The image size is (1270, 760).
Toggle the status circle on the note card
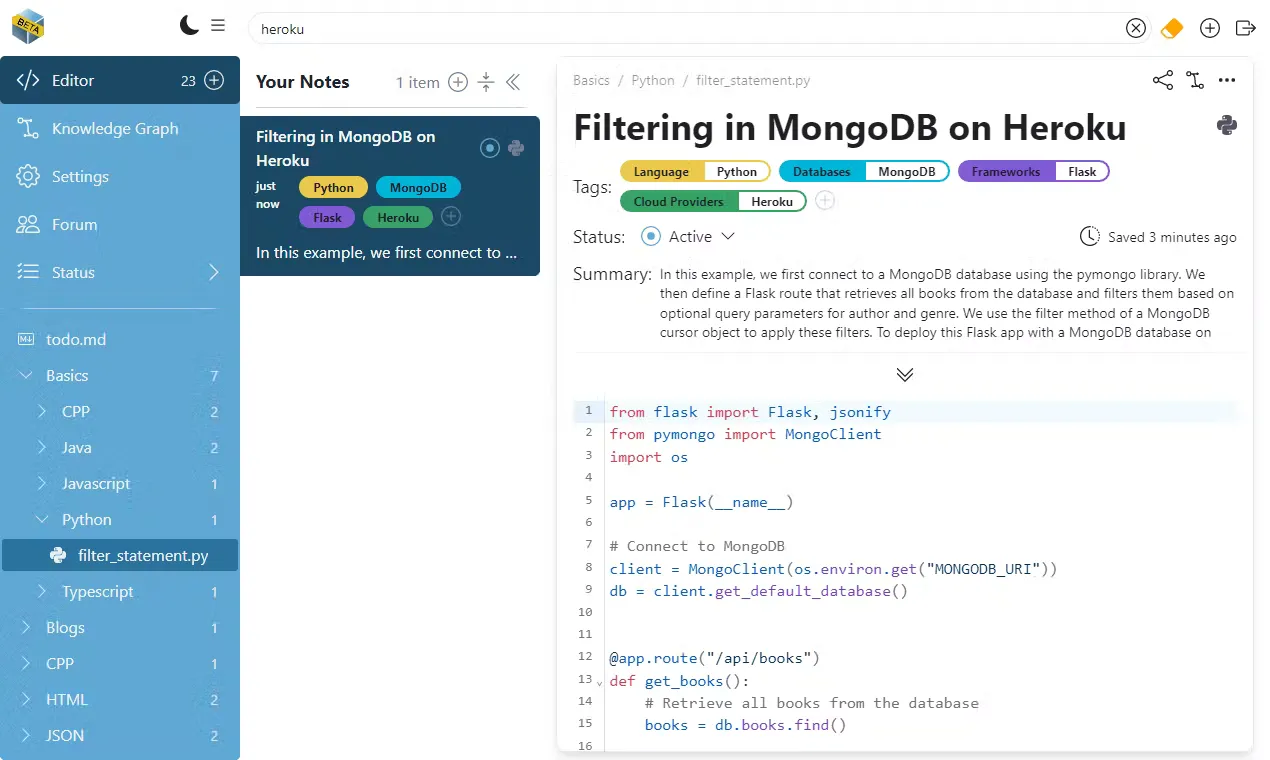point(489,148)
